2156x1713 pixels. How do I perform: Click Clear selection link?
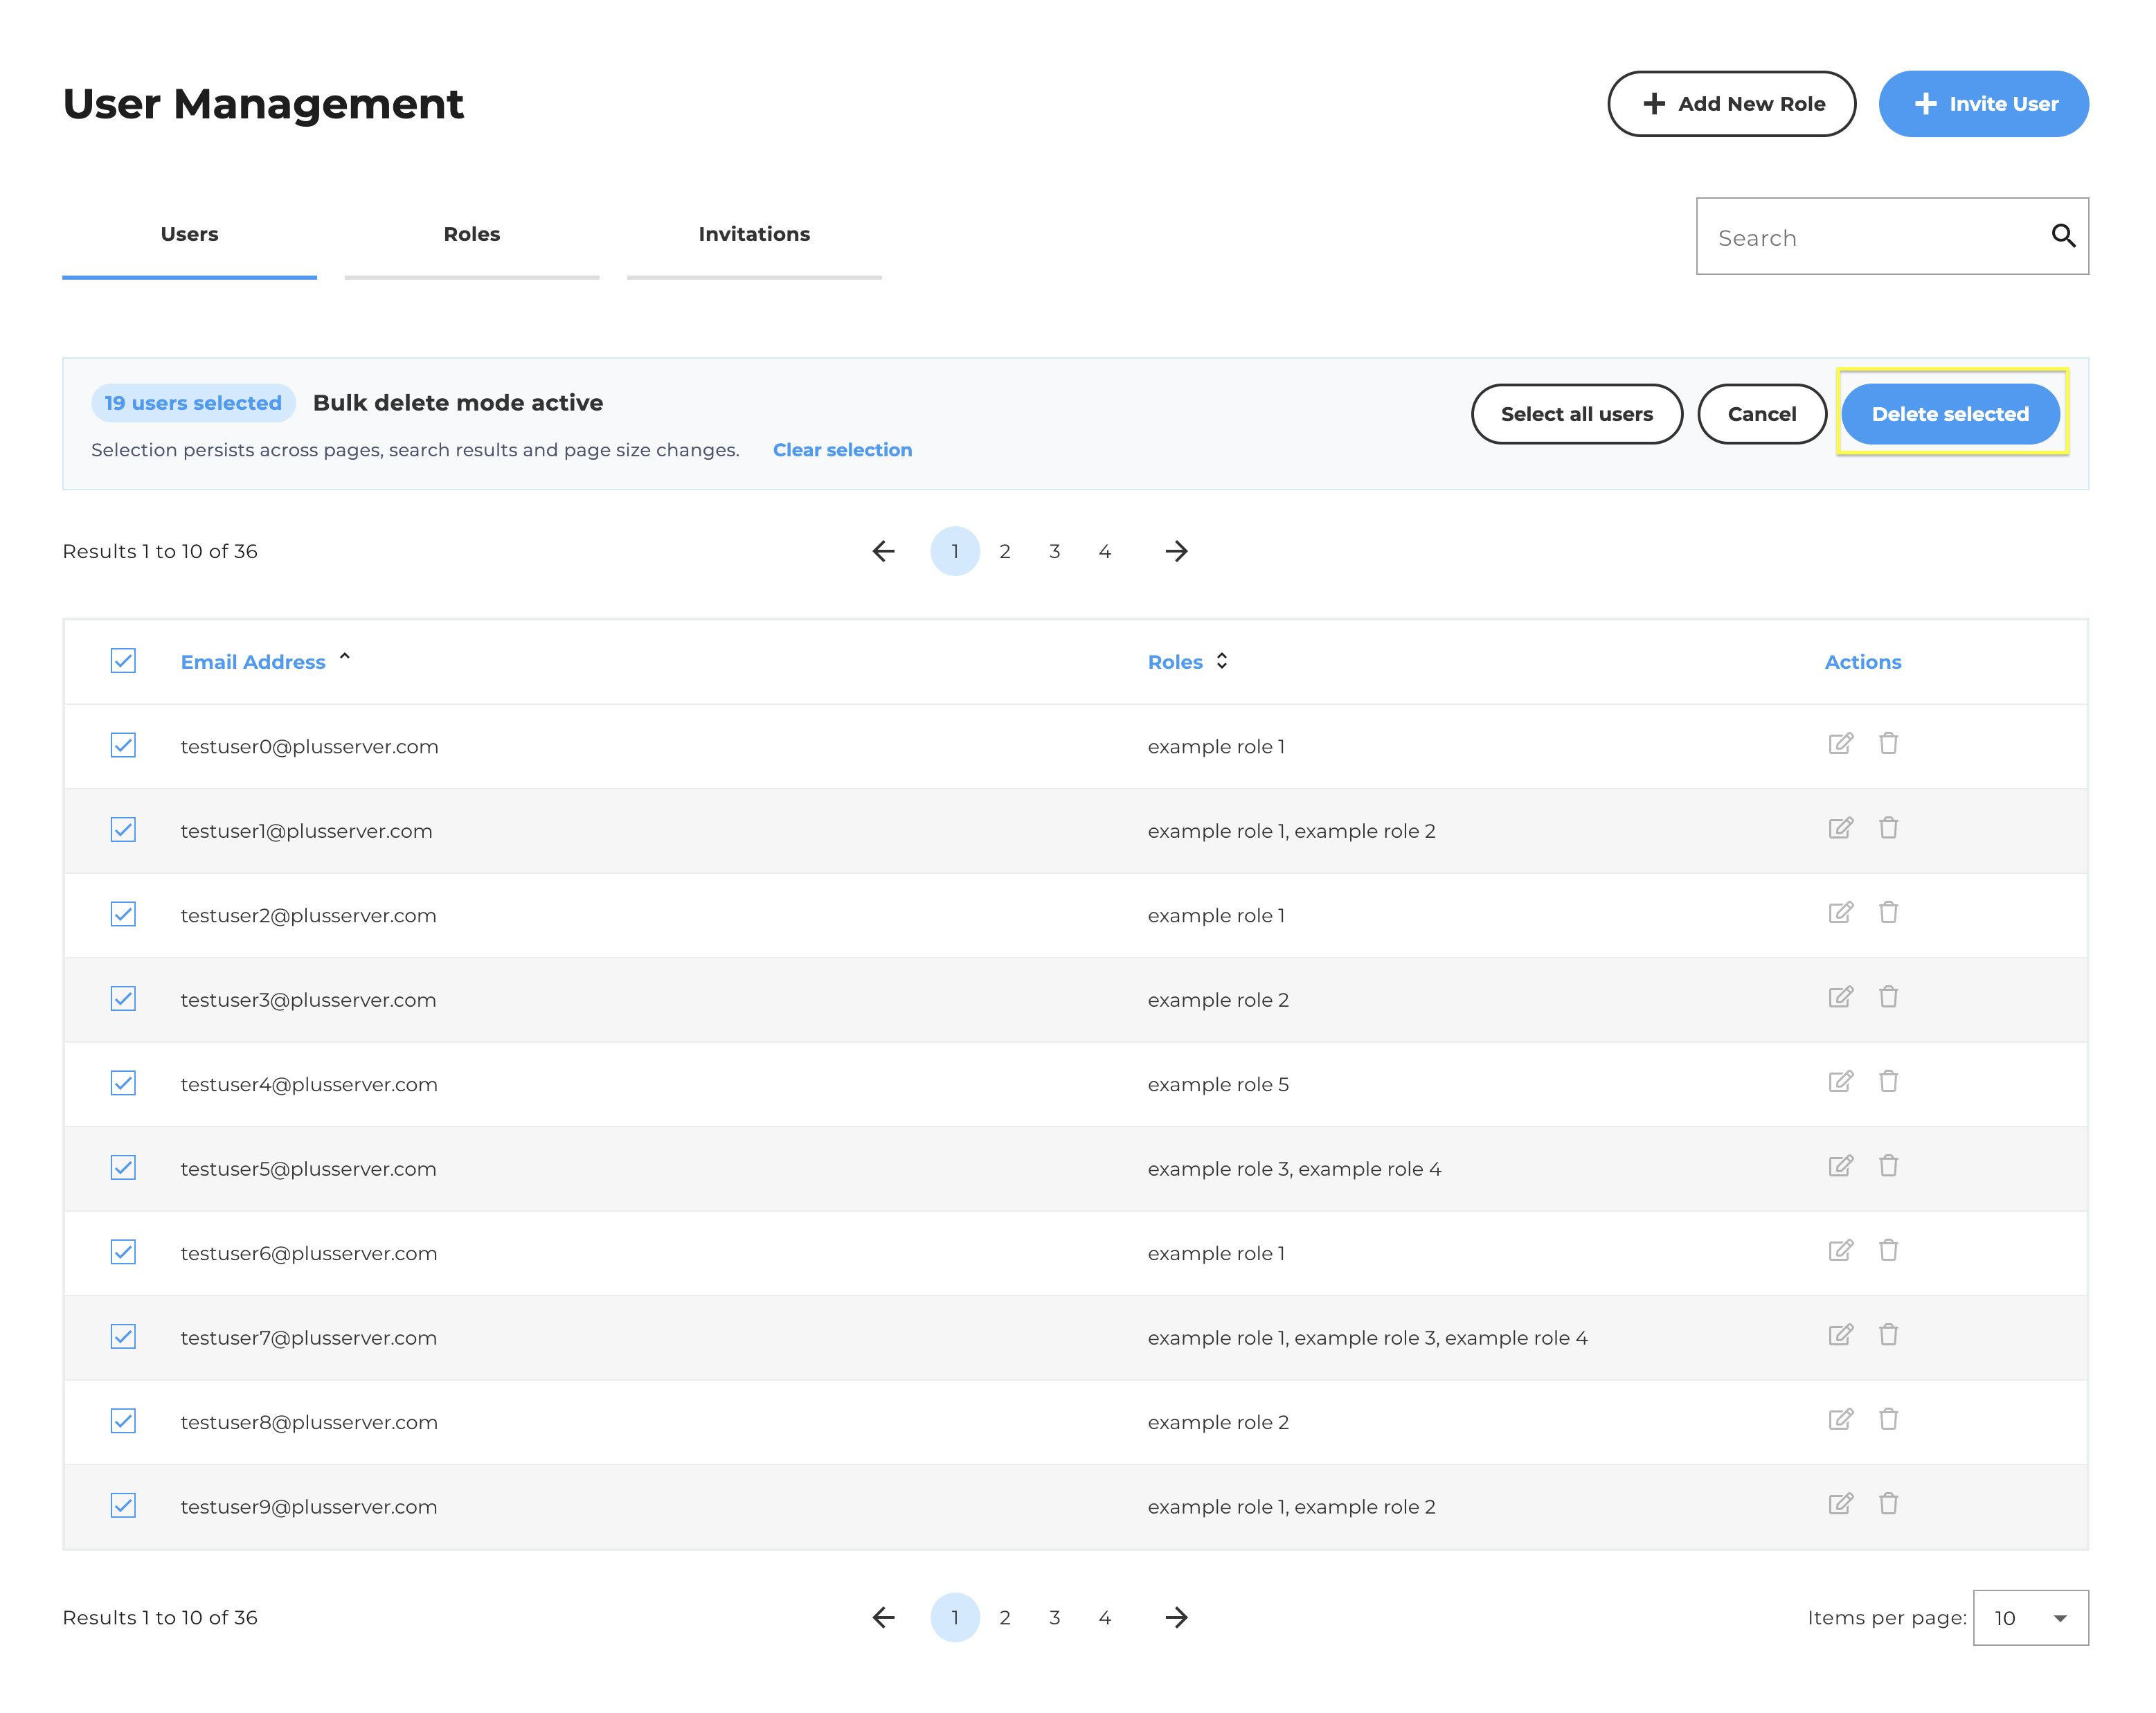point(842,450)
